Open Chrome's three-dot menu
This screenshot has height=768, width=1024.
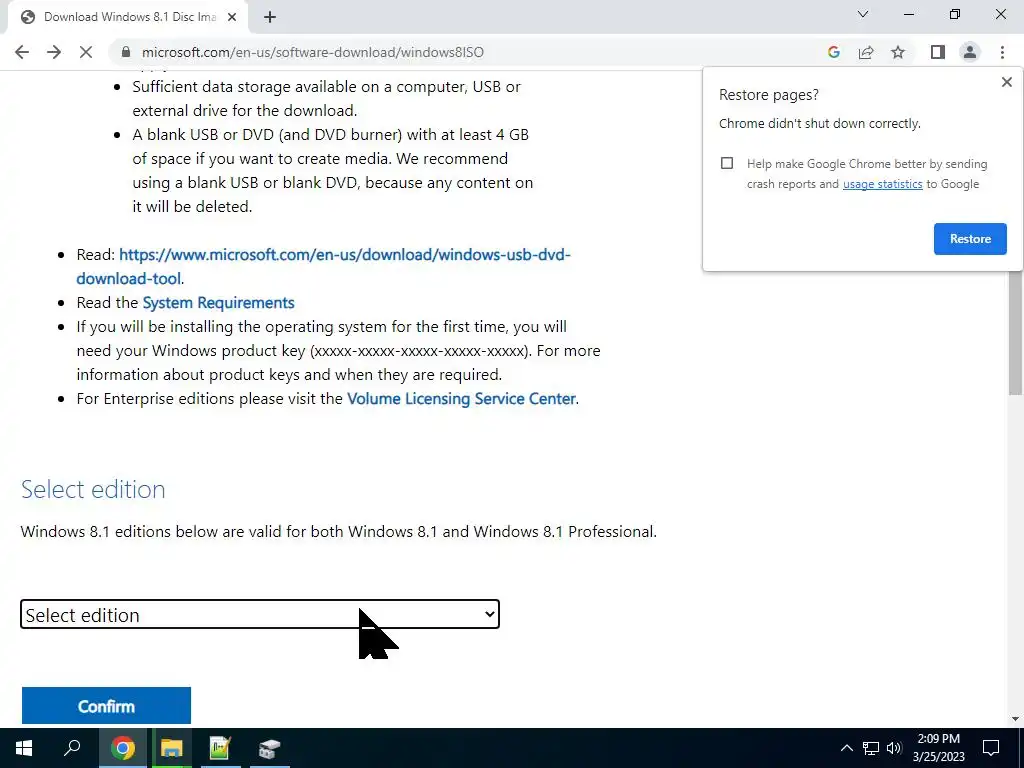[1002, 52]
